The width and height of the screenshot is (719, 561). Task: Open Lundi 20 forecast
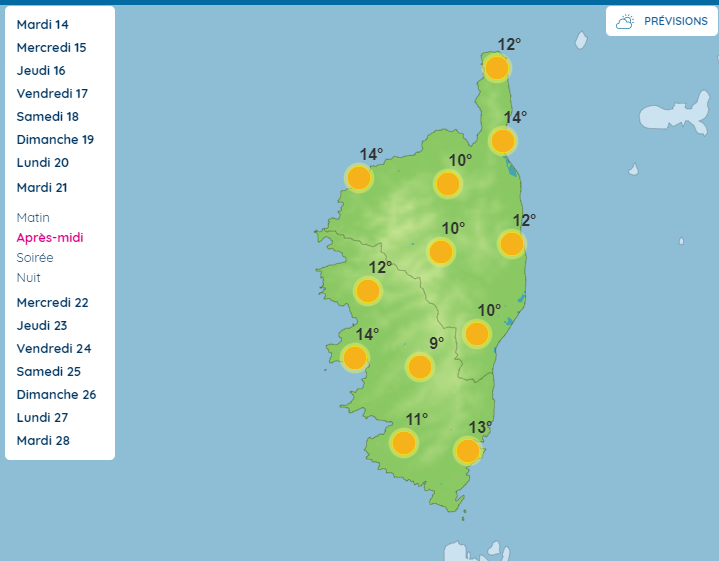click(43, 162)
